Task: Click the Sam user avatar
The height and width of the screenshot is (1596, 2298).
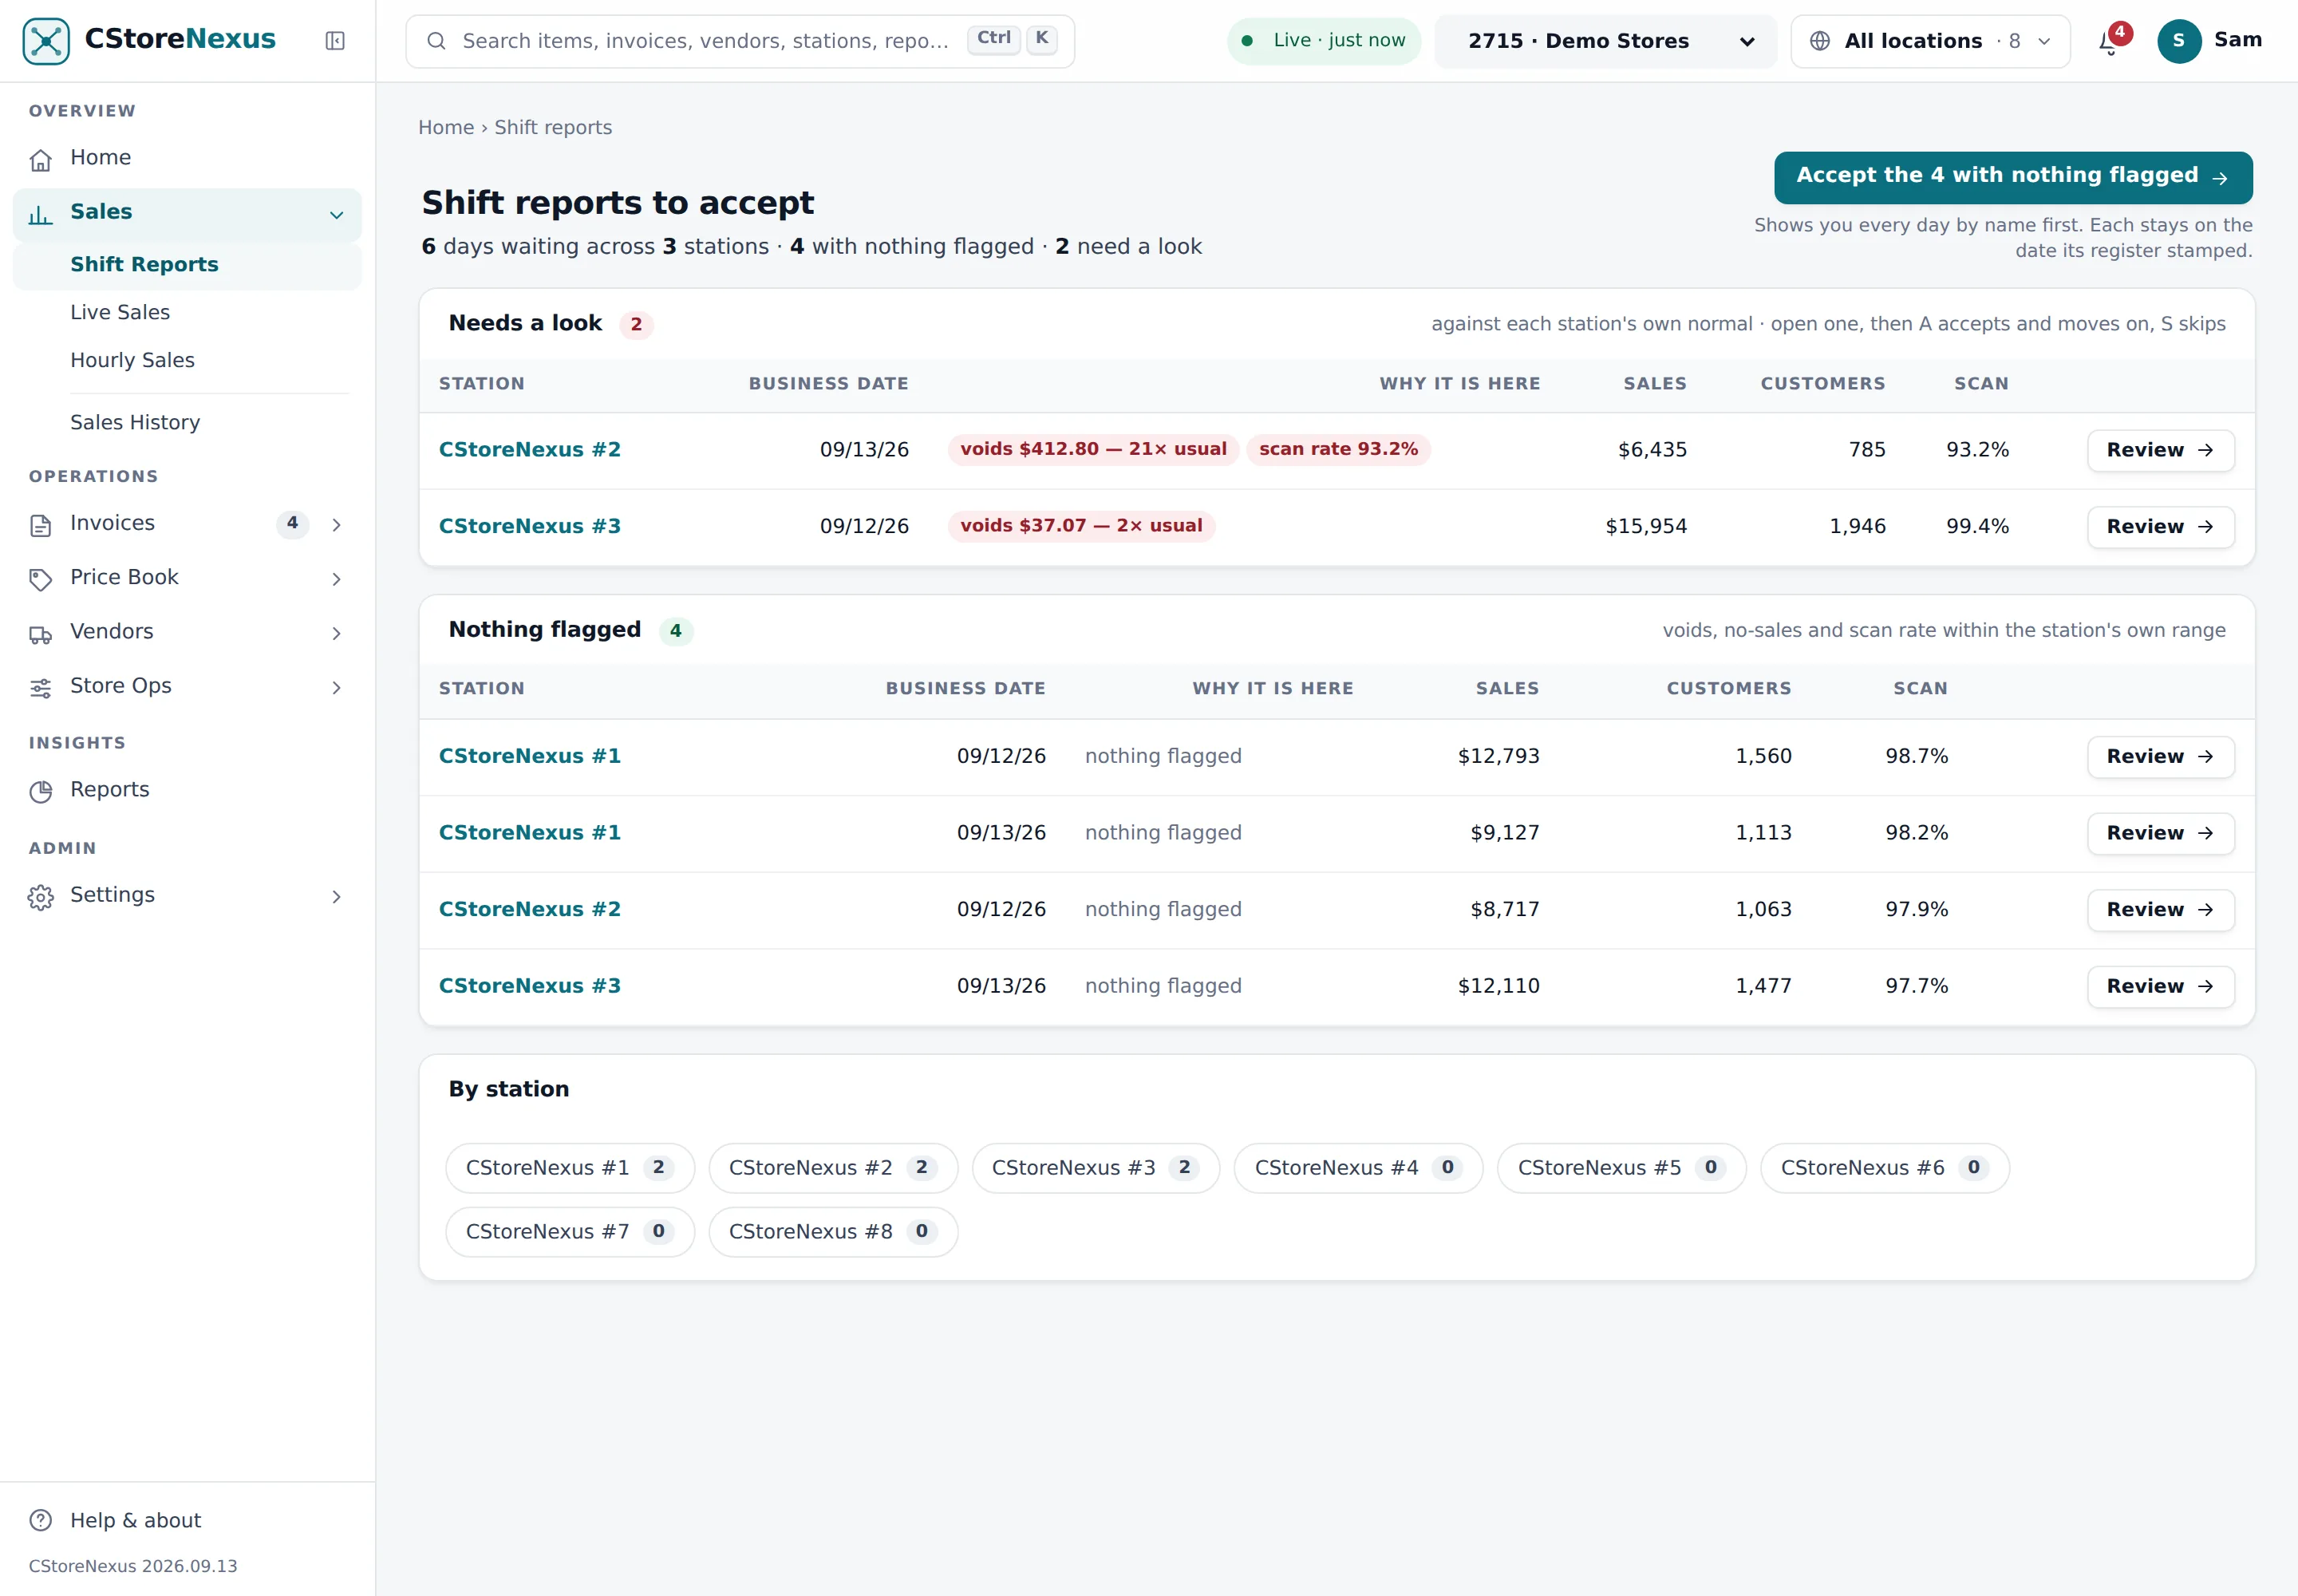Action: pos(2179,41)
